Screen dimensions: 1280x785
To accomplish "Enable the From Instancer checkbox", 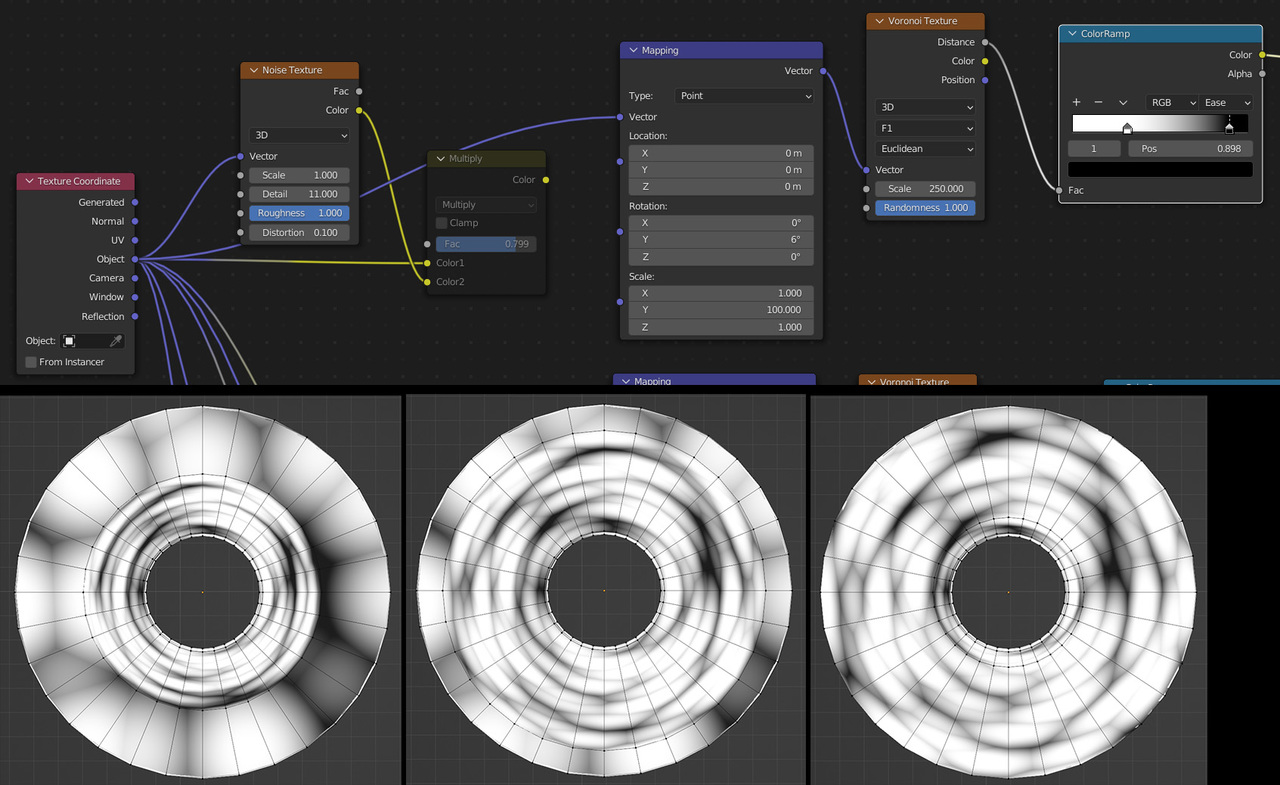I will coord(31,362).
